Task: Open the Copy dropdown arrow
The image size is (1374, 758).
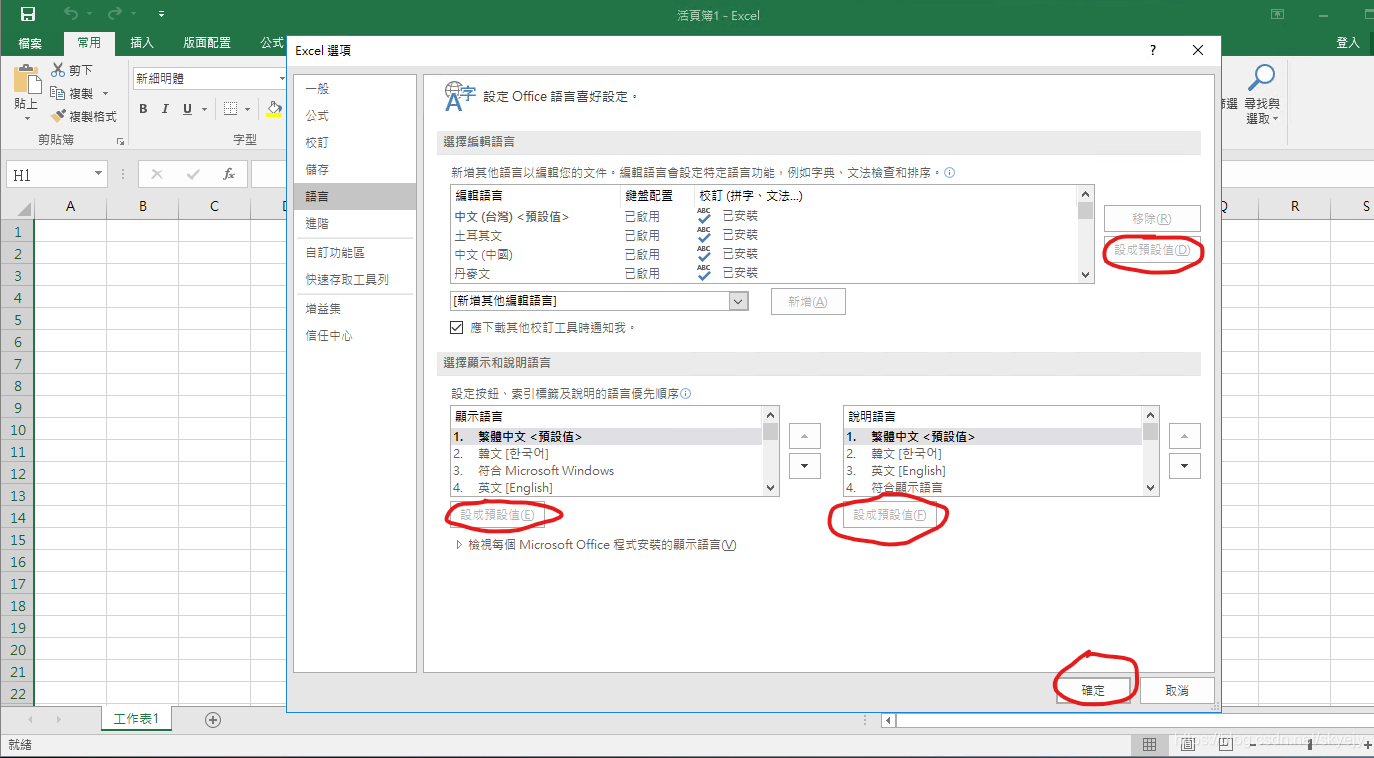Action: tap(105, 94)
